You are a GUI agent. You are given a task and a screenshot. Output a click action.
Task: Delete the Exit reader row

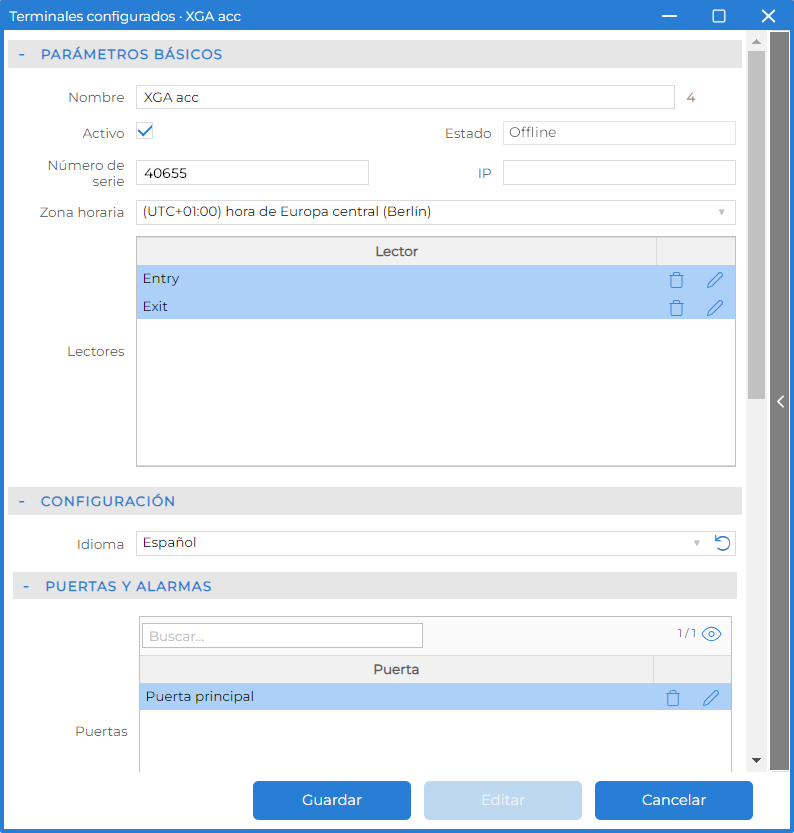pyautogui.click(x=676, y=308)
